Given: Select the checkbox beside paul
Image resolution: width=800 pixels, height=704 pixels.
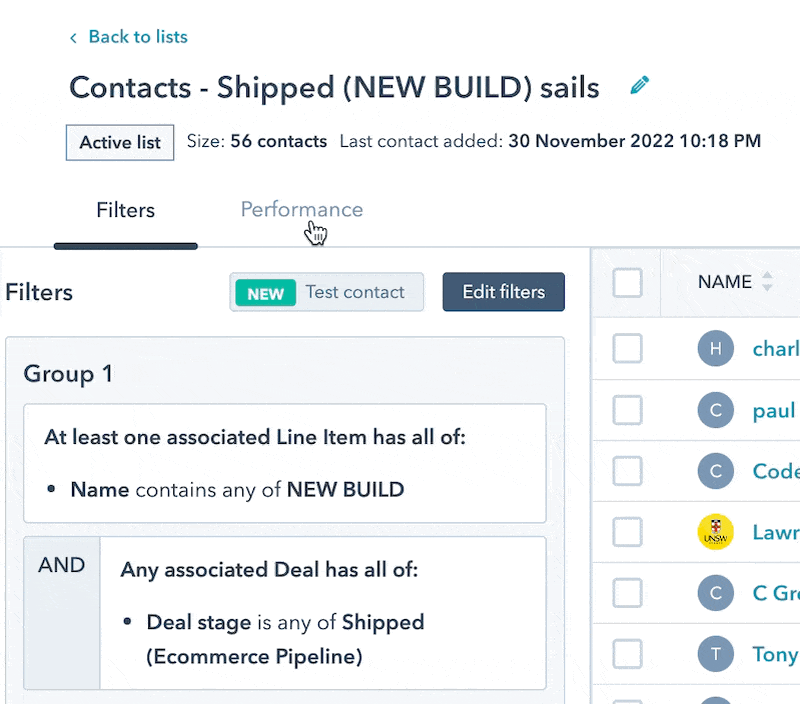Looking at the screenshot, I should [x=627, y=410].
